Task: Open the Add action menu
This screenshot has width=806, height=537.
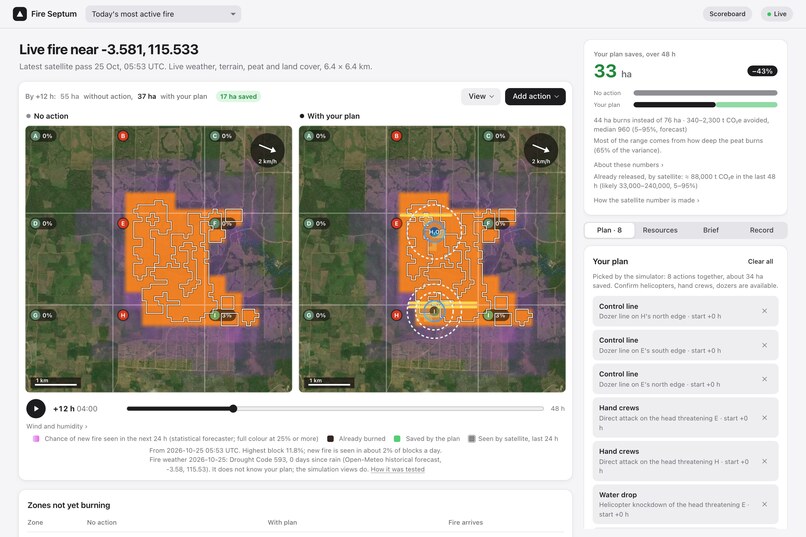Action: pyautogui.click(x=535, y=96)
